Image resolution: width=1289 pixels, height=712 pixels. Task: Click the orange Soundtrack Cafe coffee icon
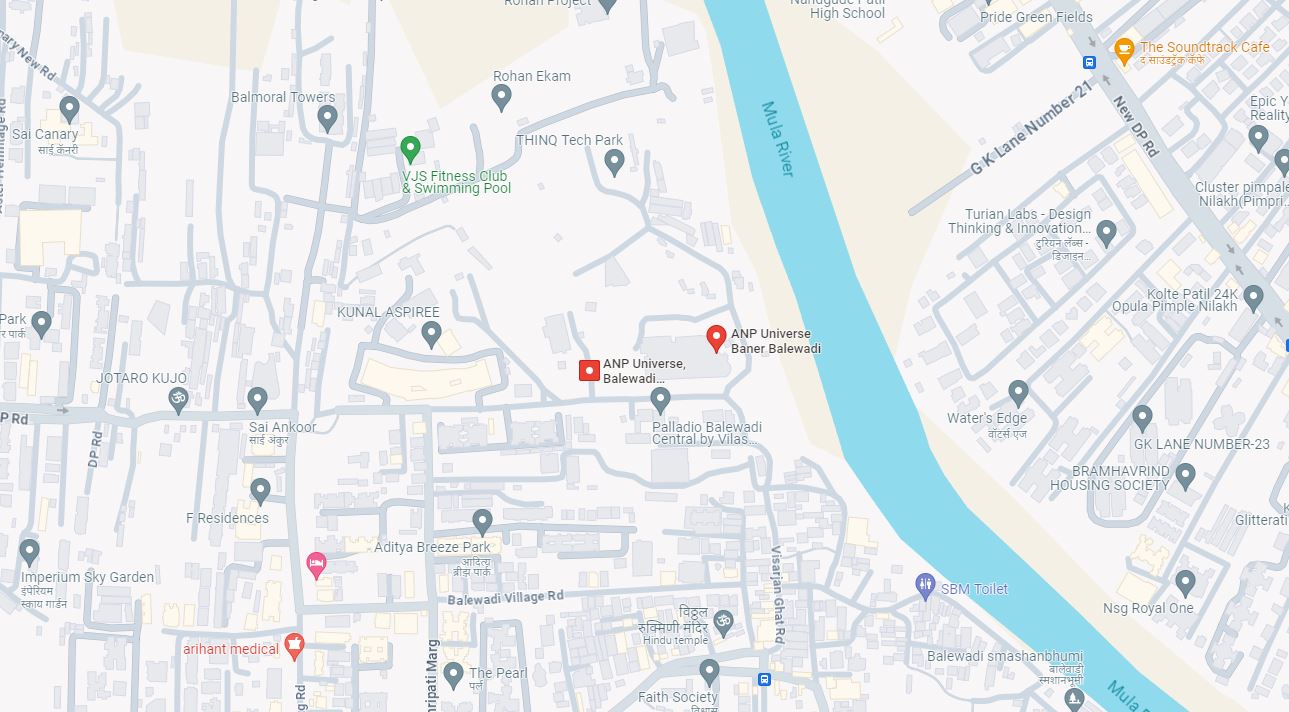point(1124,48)
